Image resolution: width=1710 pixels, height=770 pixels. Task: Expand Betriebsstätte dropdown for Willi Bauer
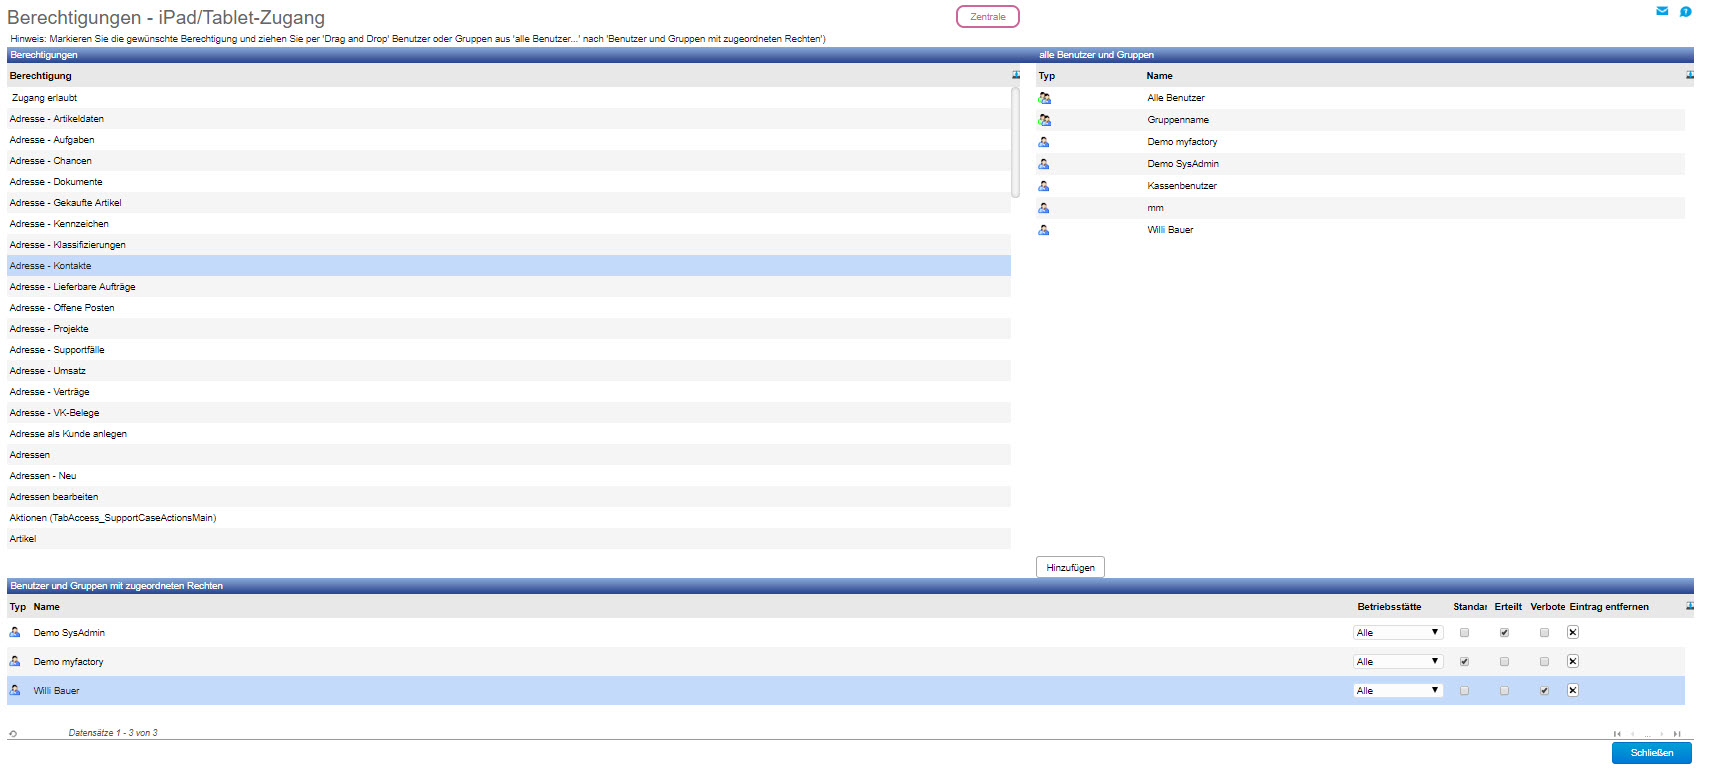click(1397, 690)
